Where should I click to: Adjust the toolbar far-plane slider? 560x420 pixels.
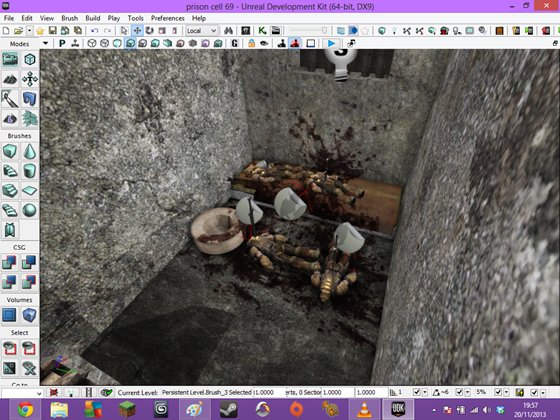pos(308,31)
